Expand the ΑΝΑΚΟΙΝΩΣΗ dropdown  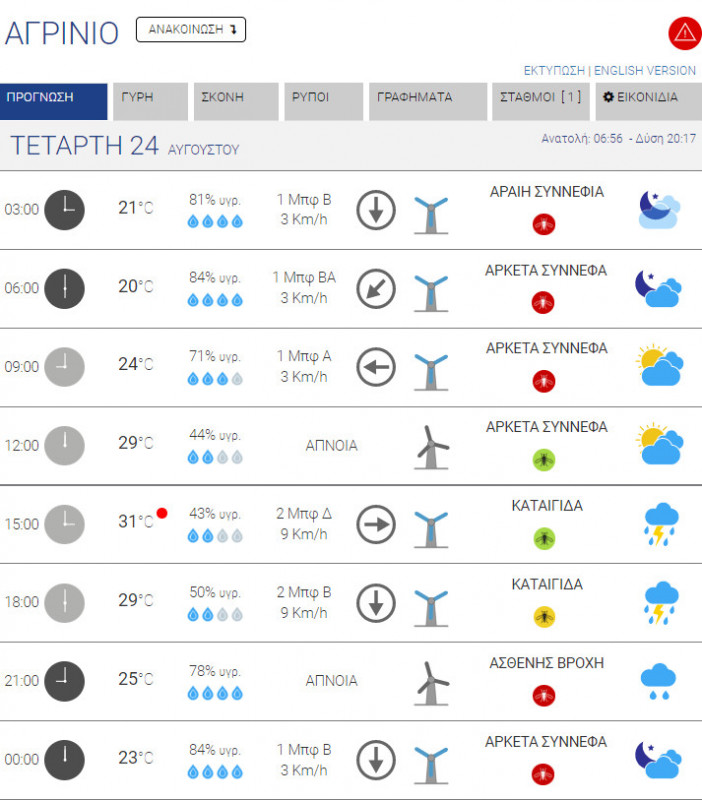[x=191, y=30]
